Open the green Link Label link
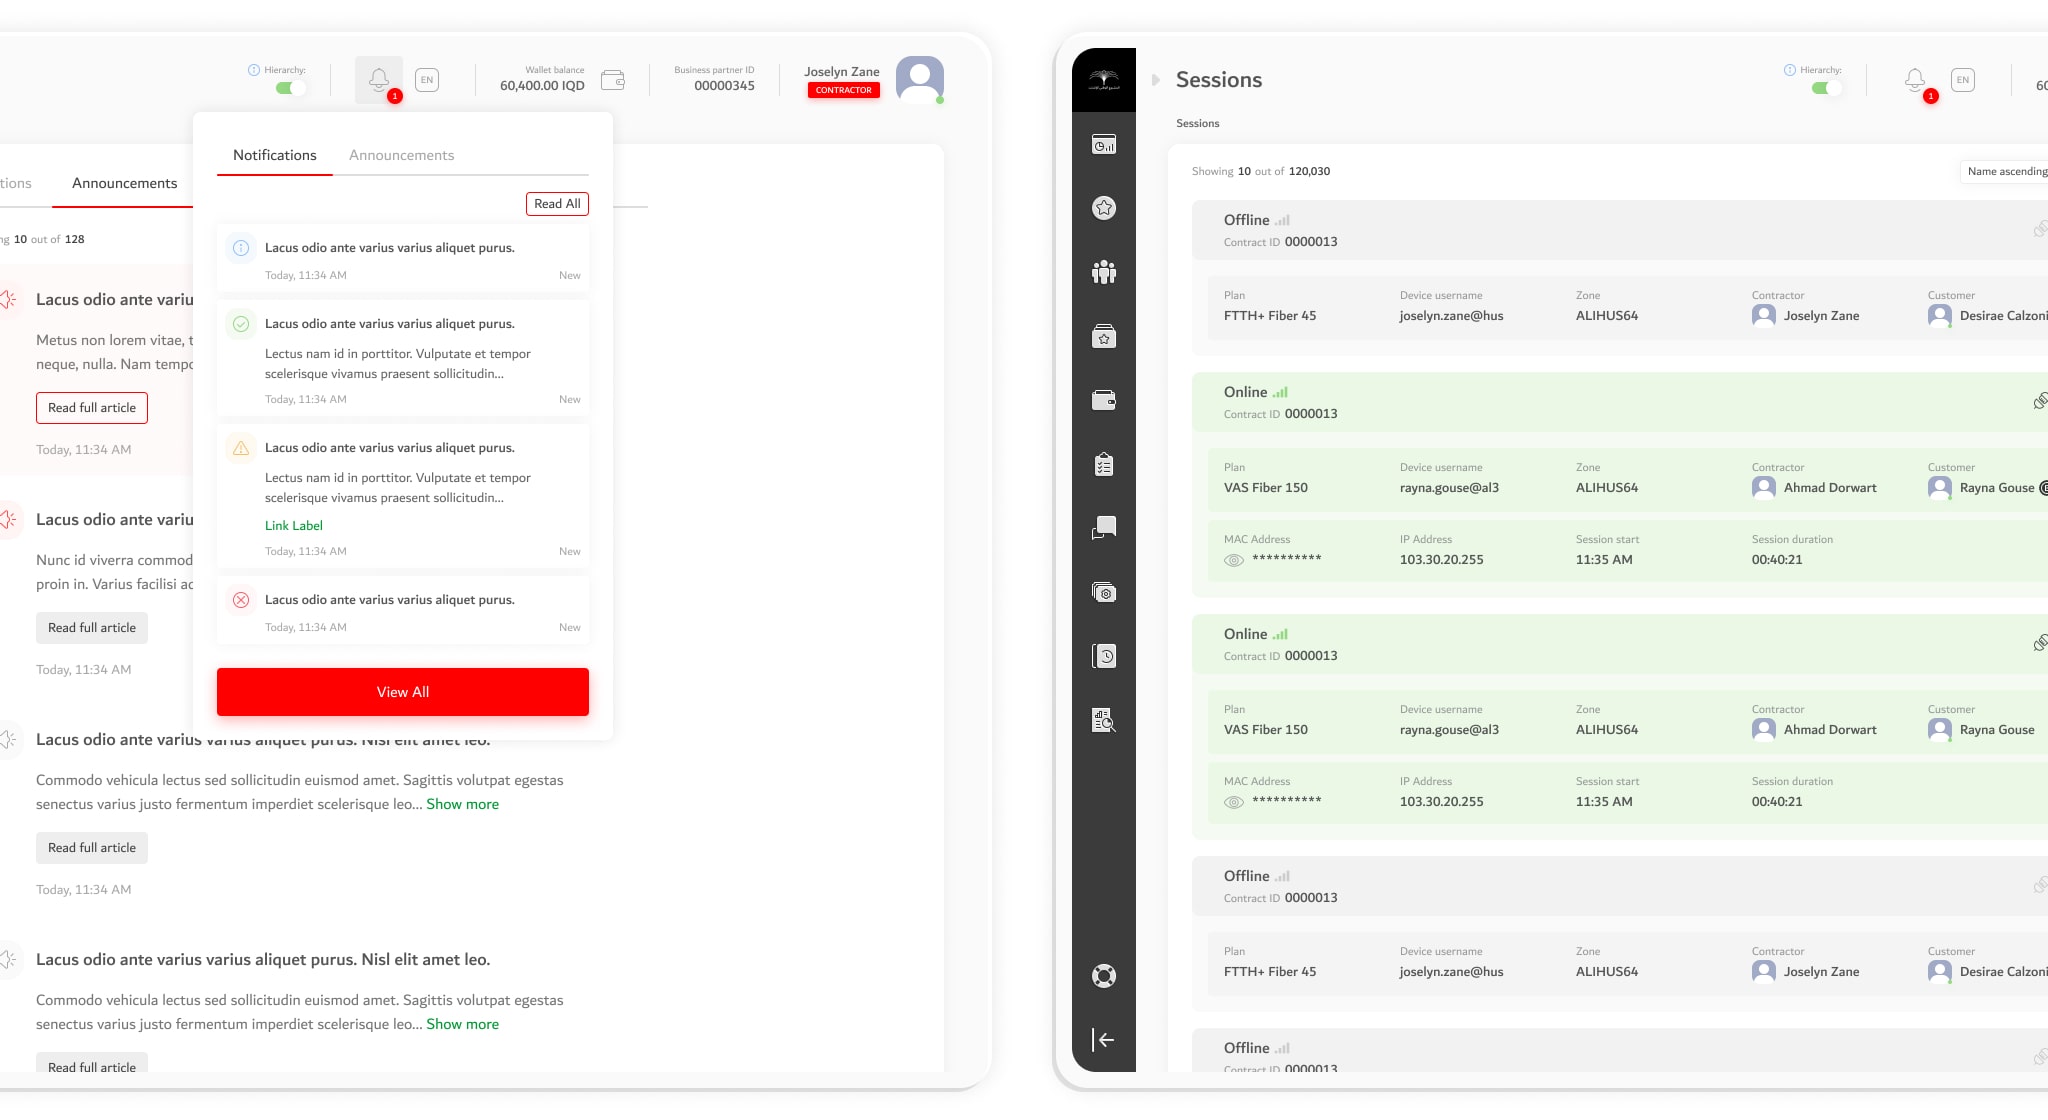 (293, 526)
